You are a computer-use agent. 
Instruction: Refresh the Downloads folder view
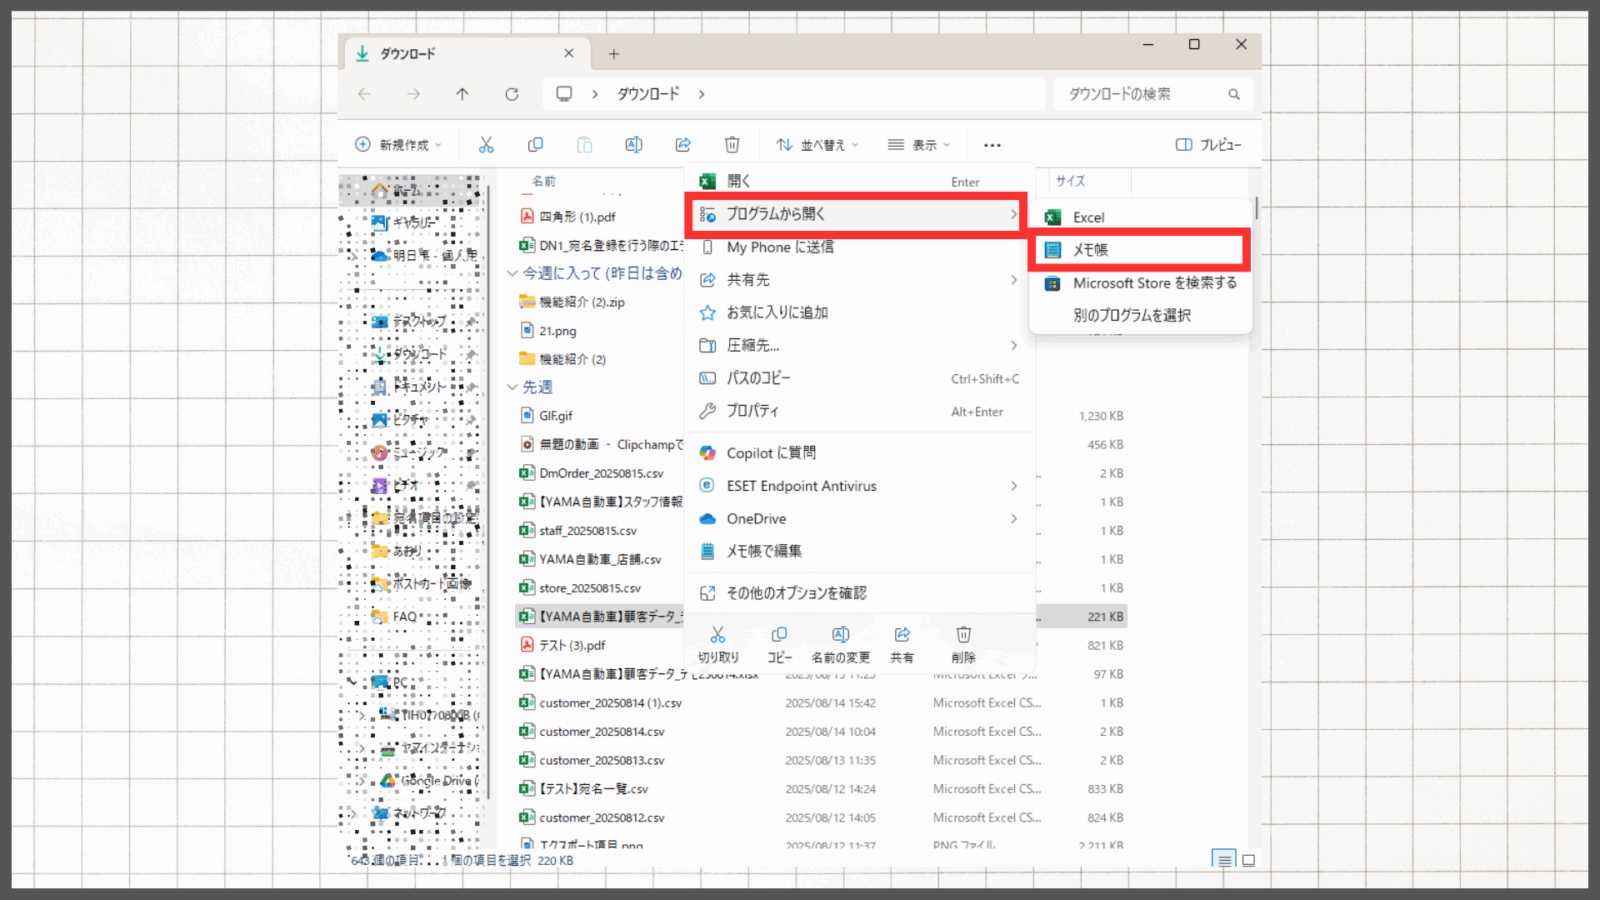[512, 94]
